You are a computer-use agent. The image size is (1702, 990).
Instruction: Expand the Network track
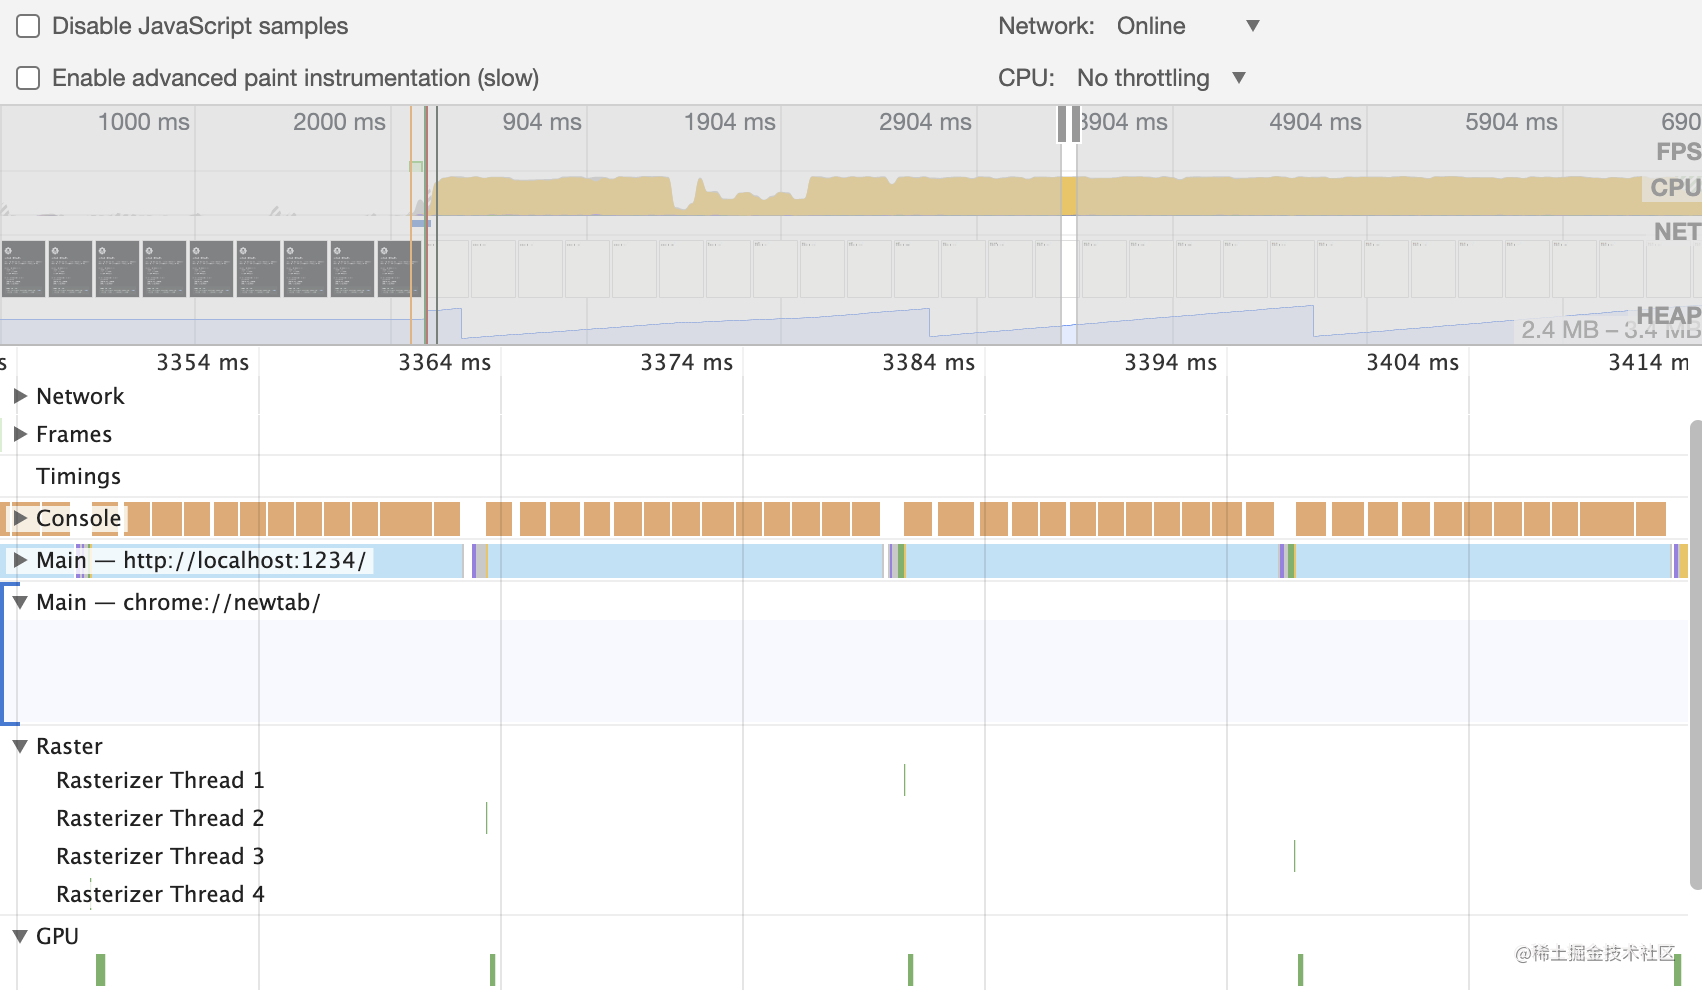[20, 396]
